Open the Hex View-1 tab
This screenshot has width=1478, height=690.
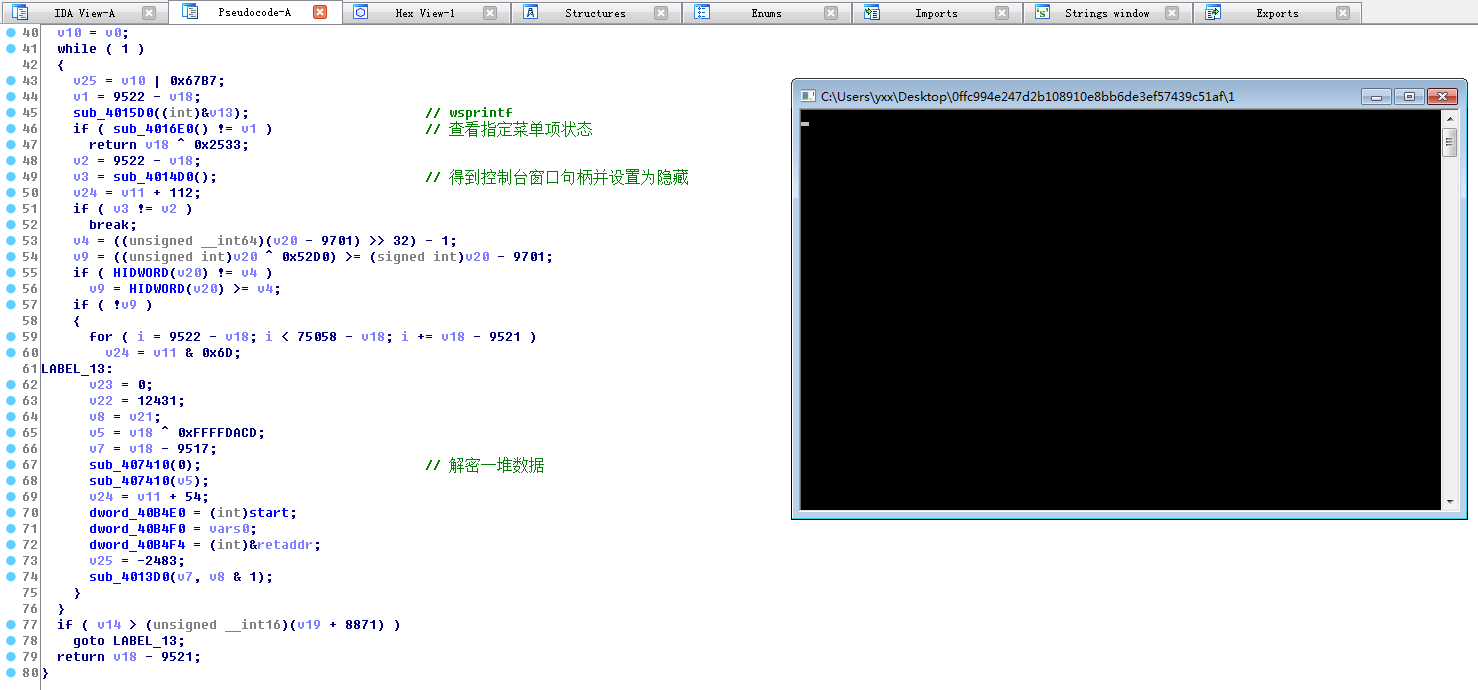(425, 13)
